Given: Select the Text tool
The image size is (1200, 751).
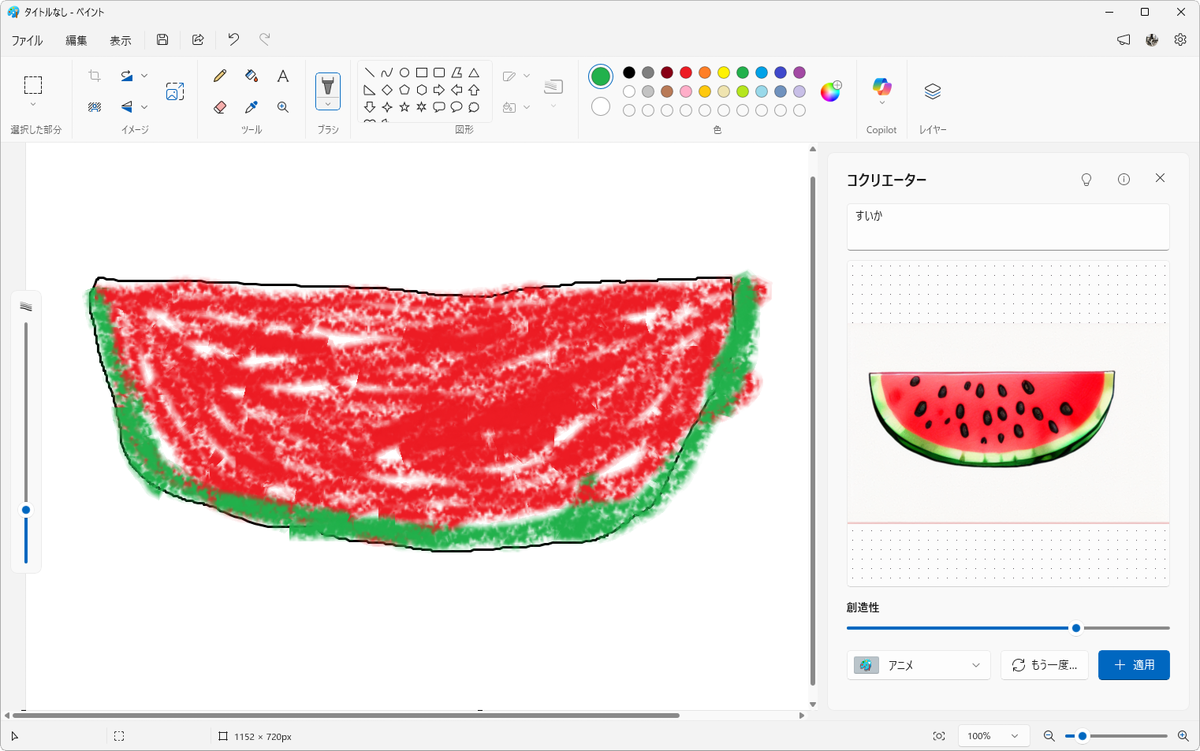Looking at the screenshot, I should pyautogui.click(x=283, y=76).
